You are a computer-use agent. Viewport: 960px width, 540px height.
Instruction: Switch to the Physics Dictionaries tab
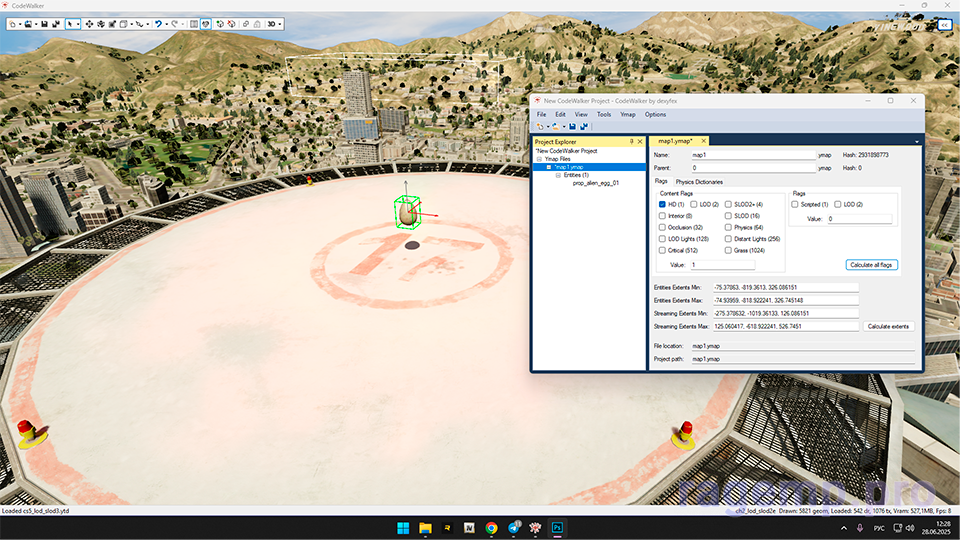[699, 182]
